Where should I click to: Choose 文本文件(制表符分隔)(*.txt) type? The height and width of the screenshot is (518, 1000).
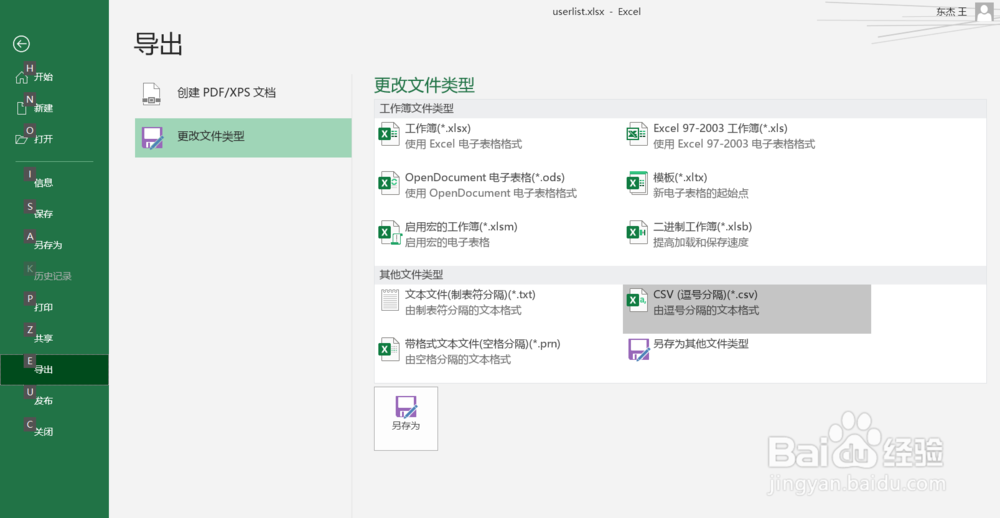(498, 309)
